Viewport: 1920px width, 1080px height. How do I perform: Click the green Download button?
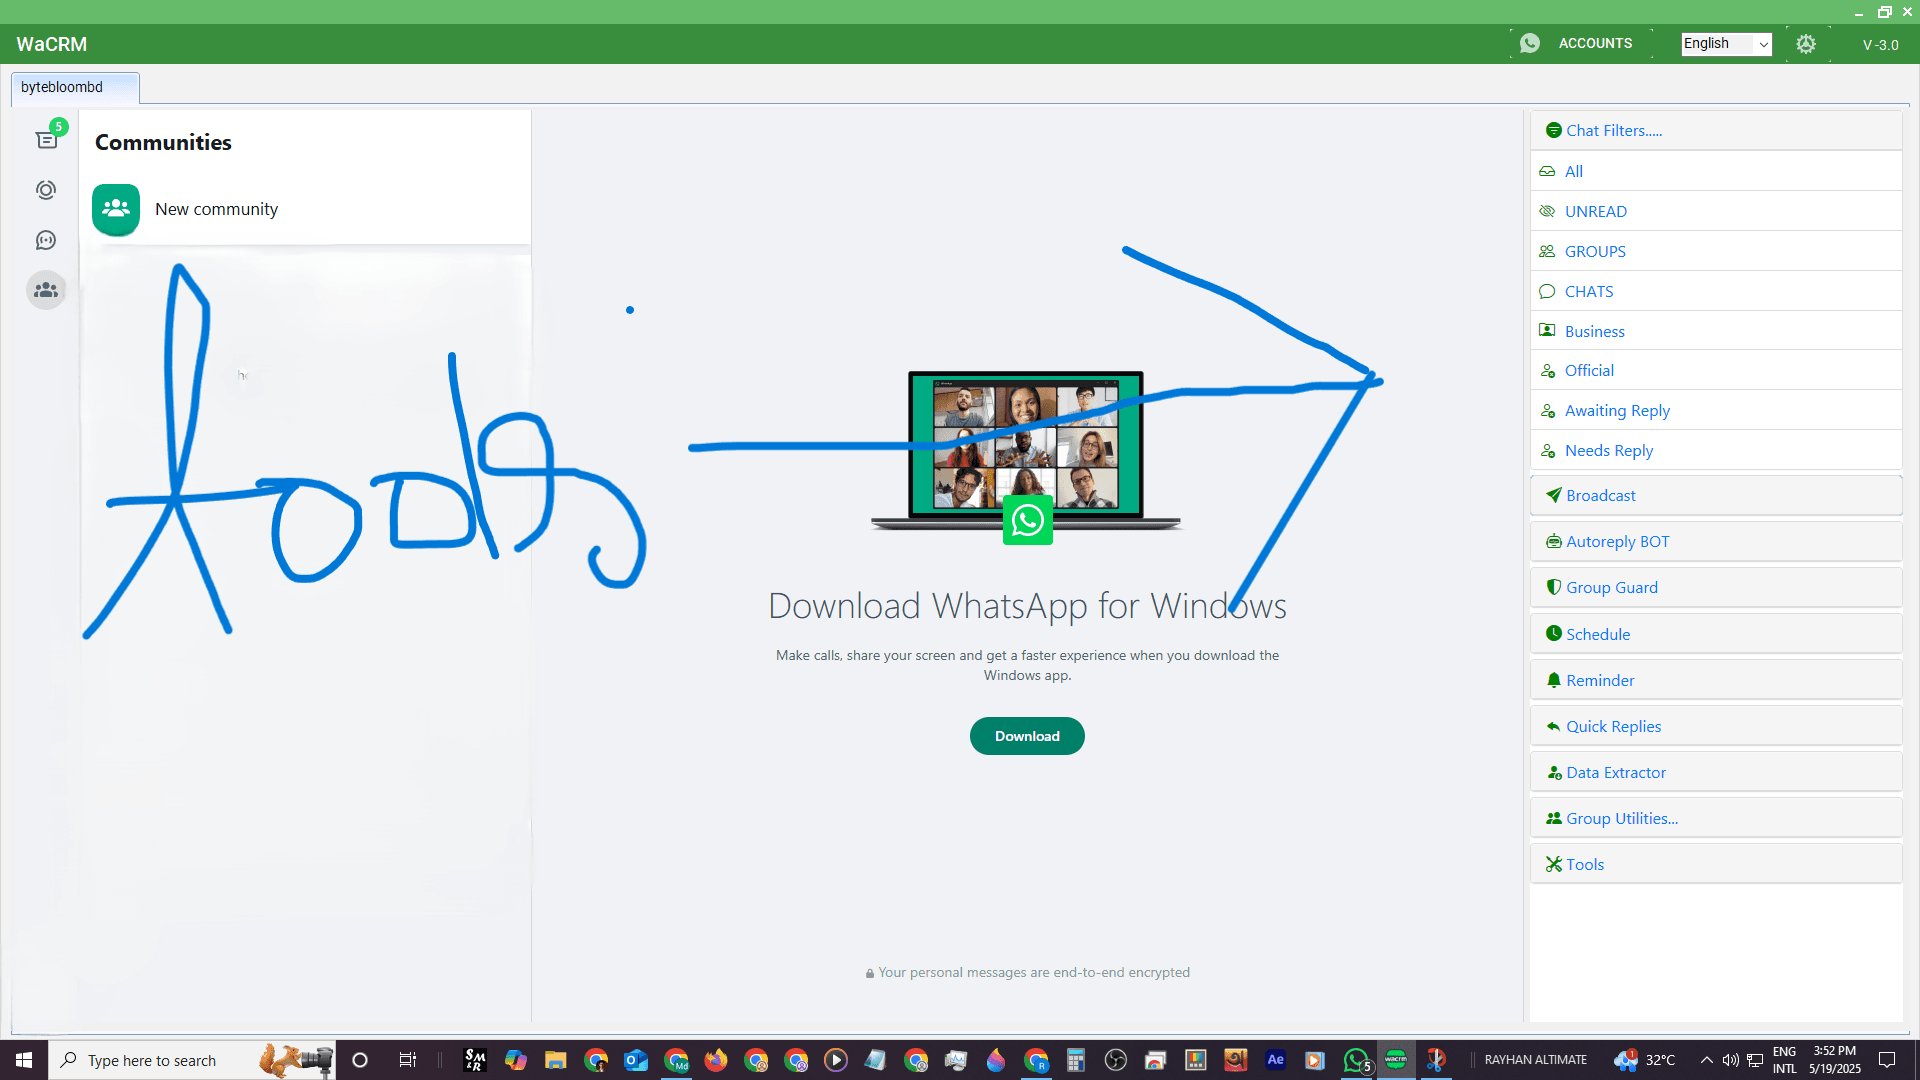(1027, 736)
